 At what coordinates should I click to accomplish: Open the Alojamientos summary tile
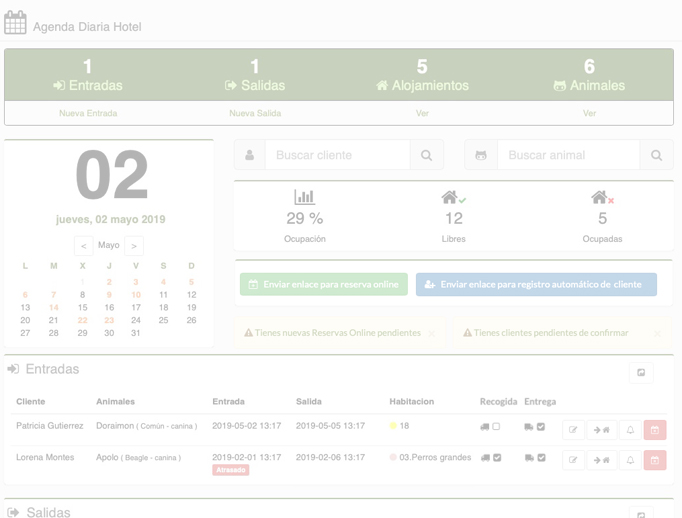coord(422,75)
